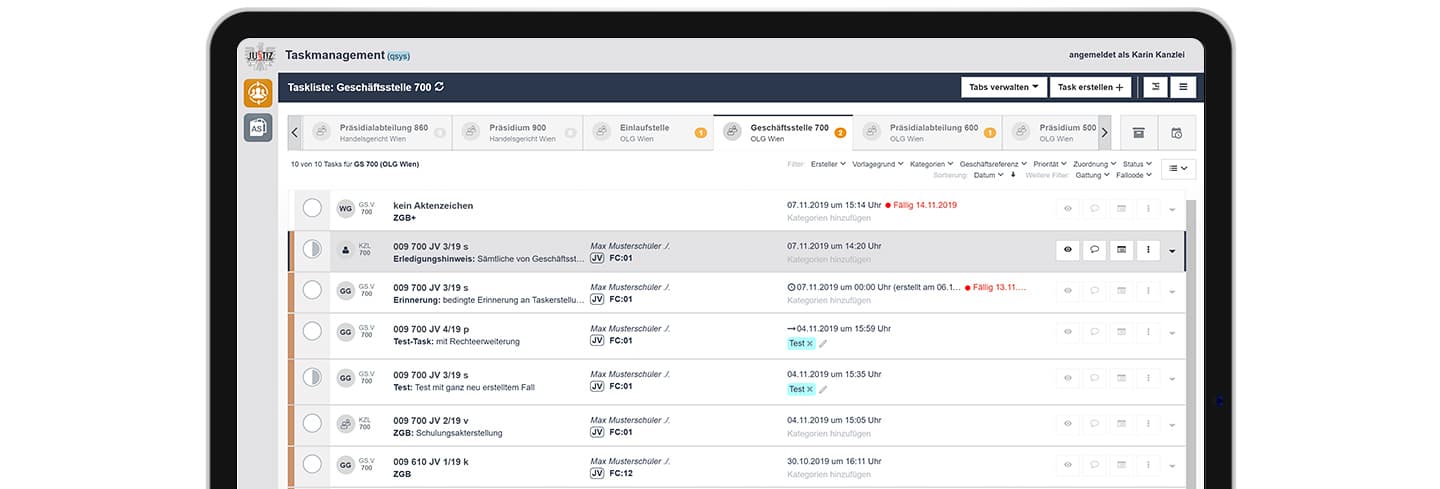Toggle eye visibility in highlighted 14:20 row
Image resolution: width=1440 pixels, height=489 pixels.
1067,250
